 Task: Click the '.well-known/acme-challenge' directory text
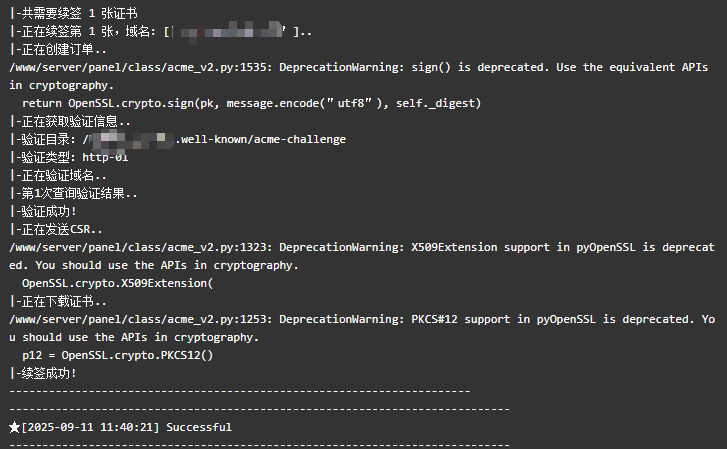tap(261, 140)
